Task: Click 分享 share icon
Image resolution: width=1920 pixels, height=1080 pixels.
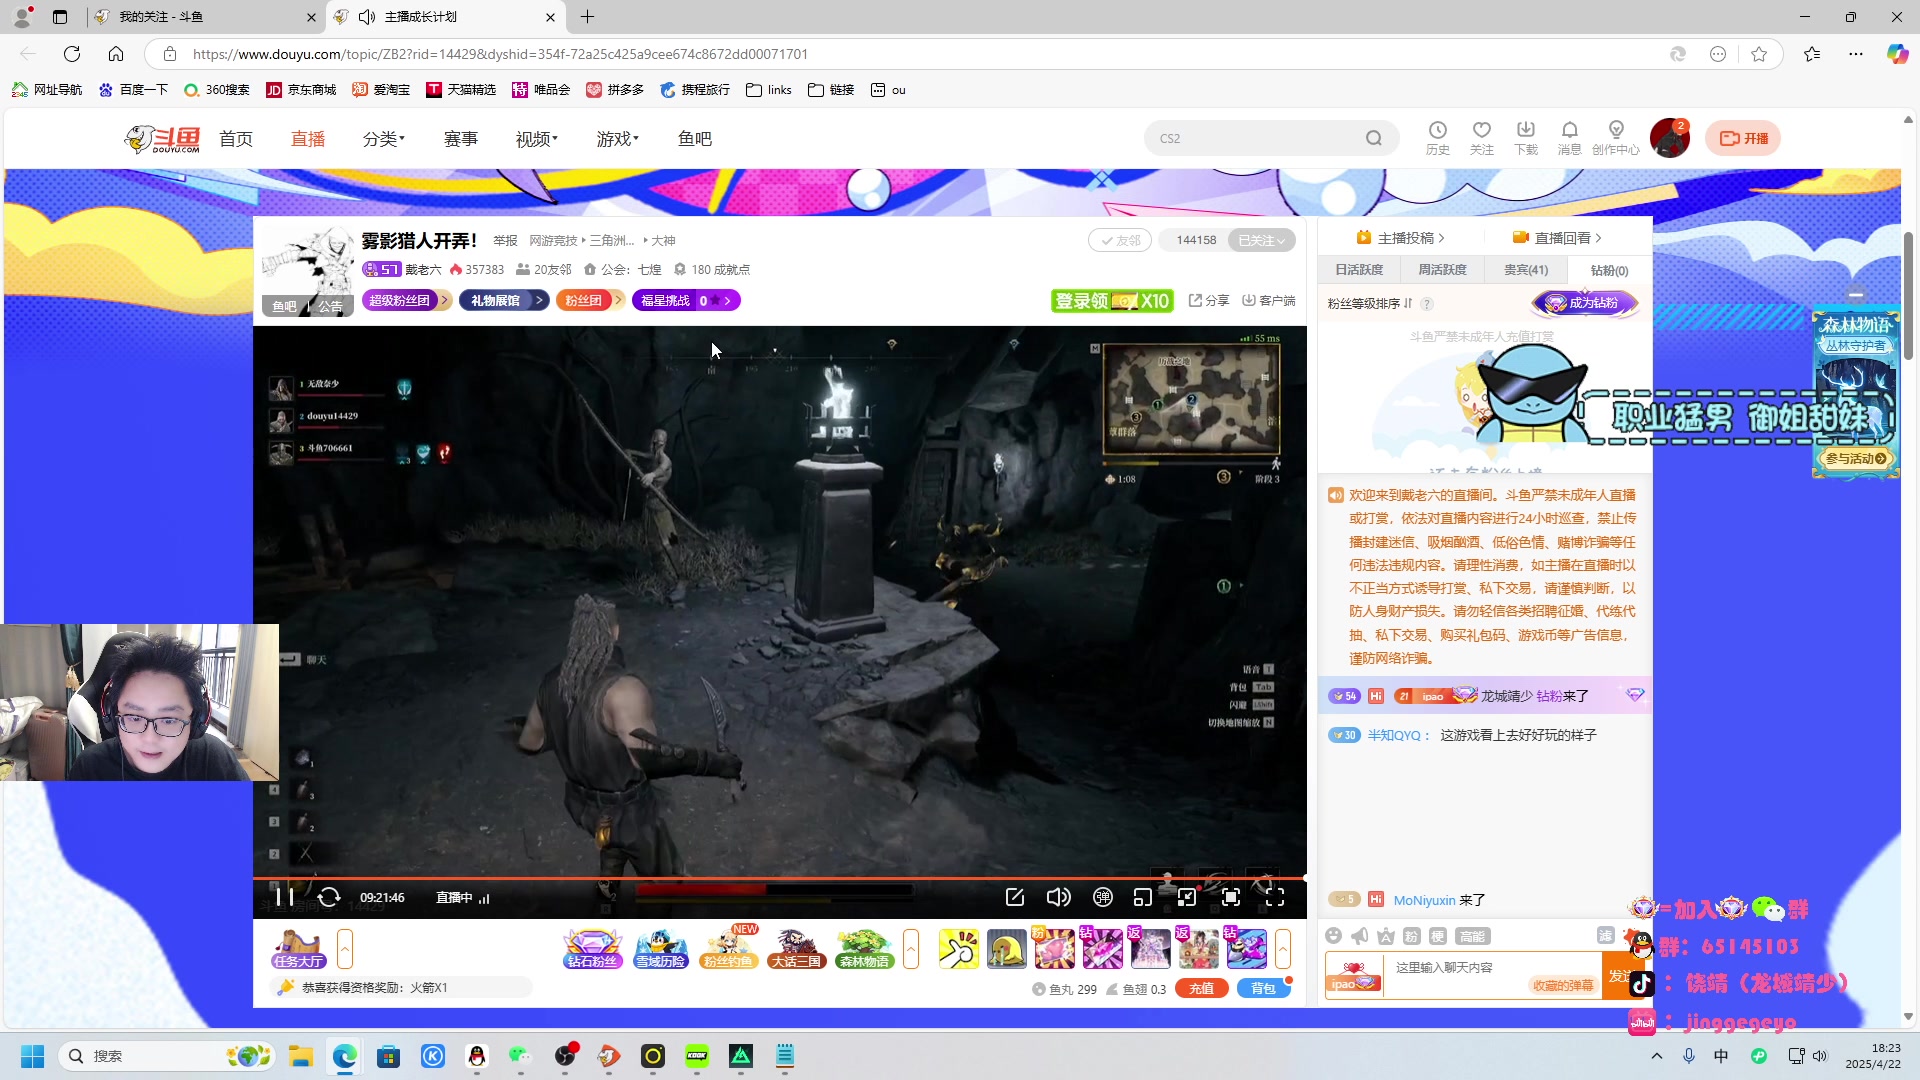Action: [x=1209, y=300]
